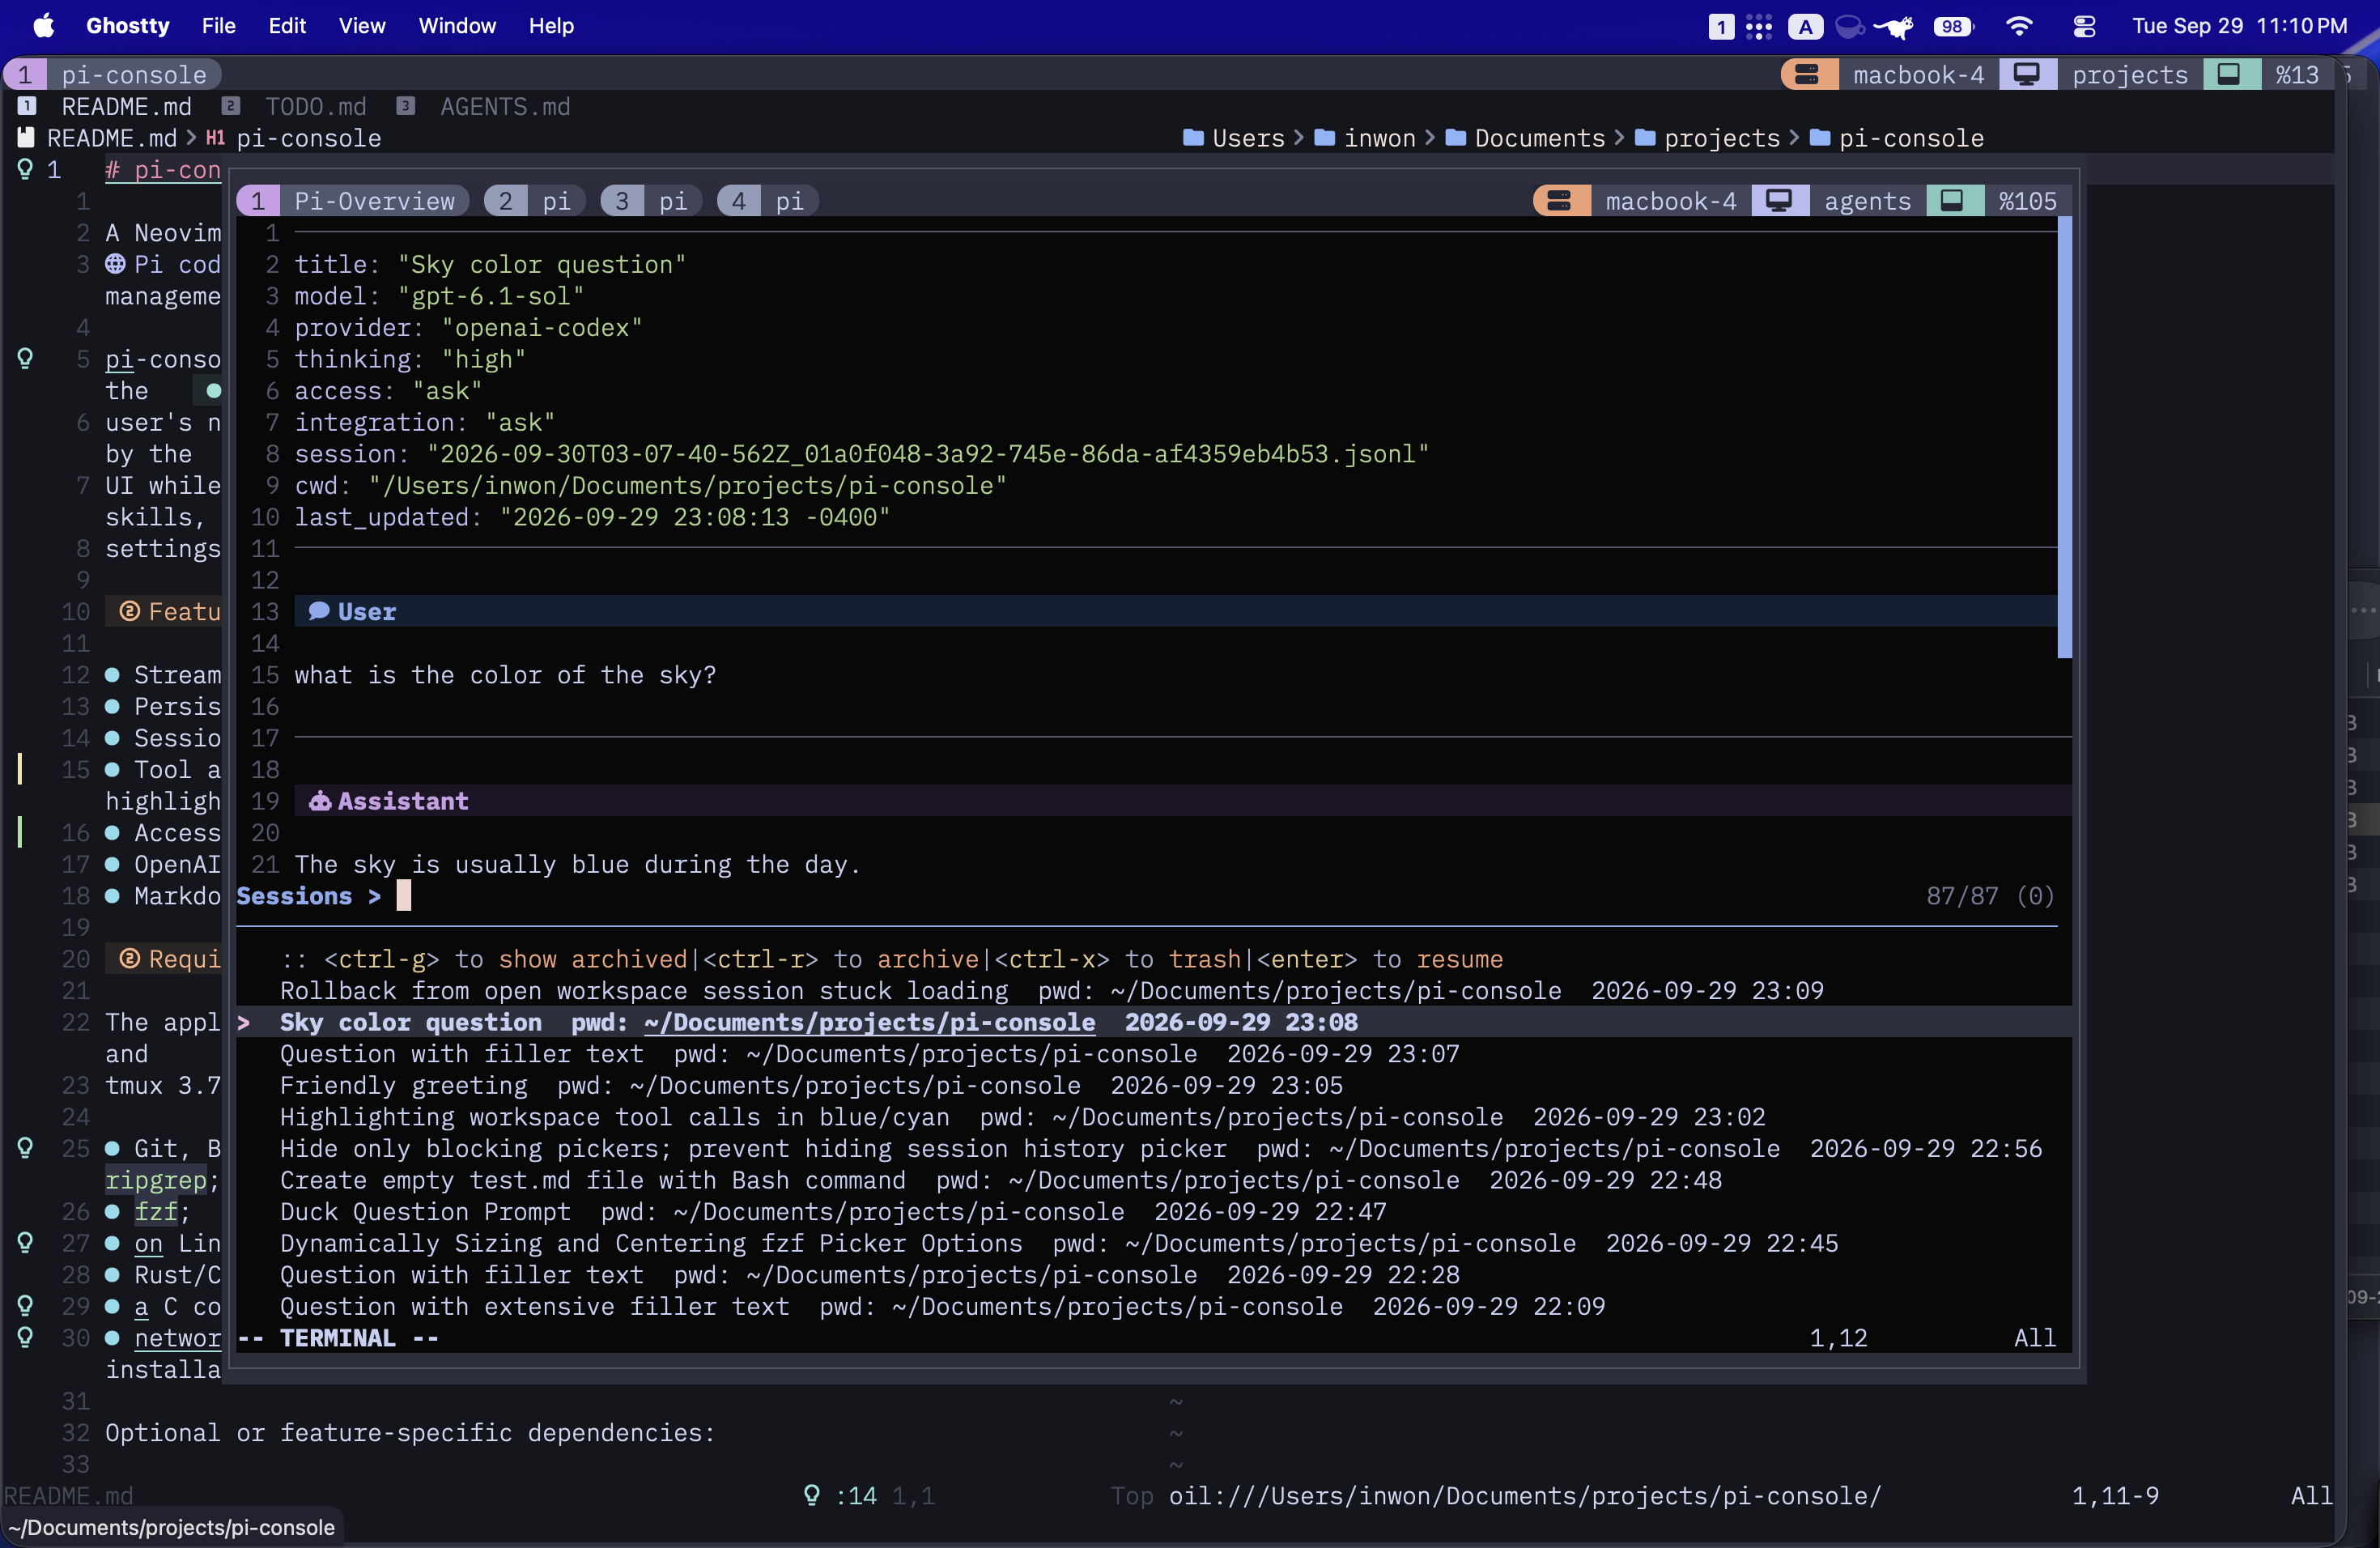Switch to tmux window 2 pi

click(534, 201)
